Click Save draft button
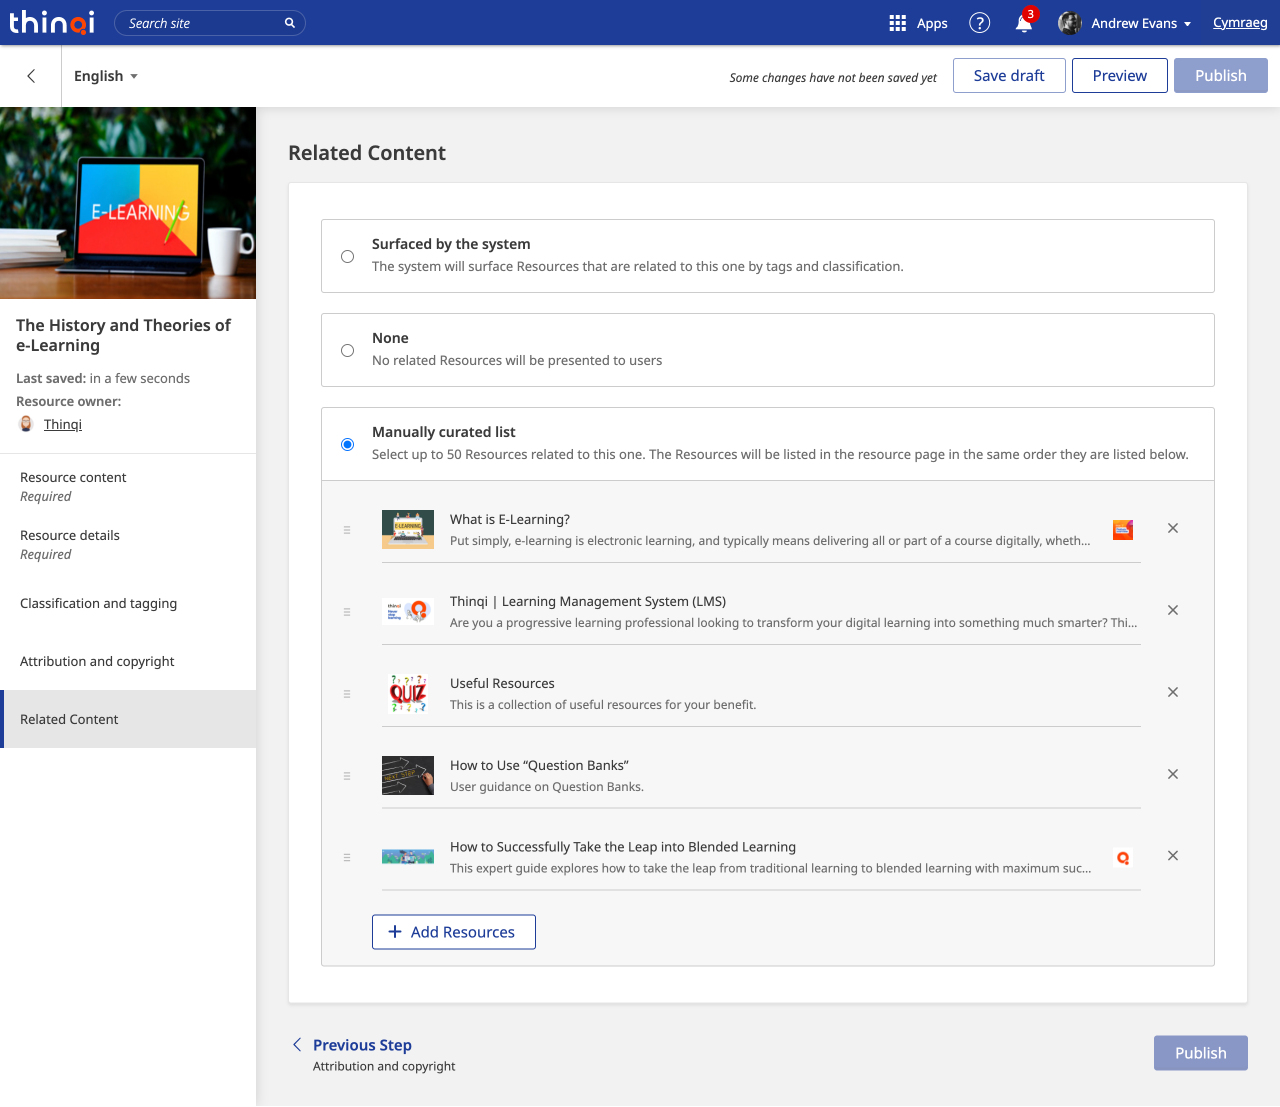Screen dimensions: 1280x1107 (1009, 76)
